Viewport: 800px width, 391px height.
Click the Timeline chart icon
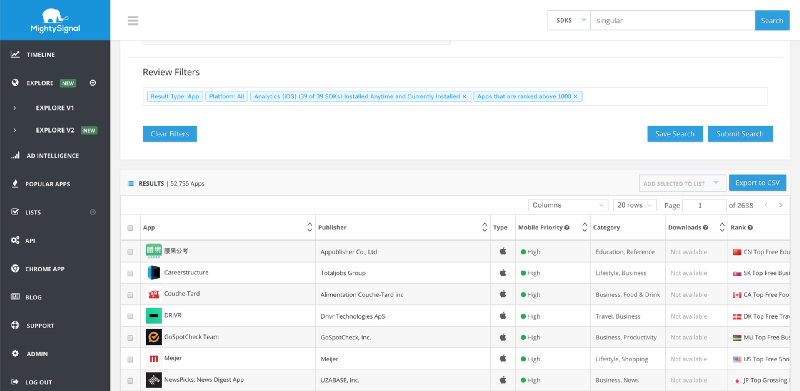point(15,54)
